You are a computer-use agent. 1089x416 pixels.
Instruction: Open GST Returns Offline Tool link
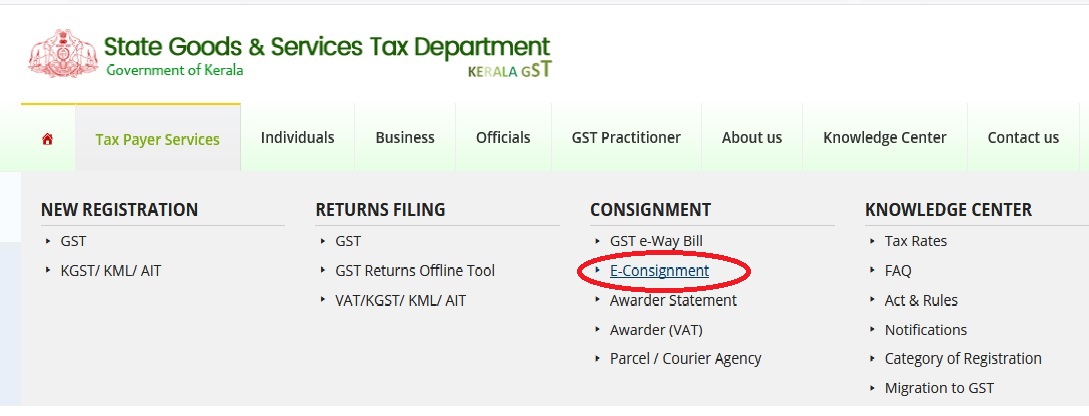coord(415,271)
